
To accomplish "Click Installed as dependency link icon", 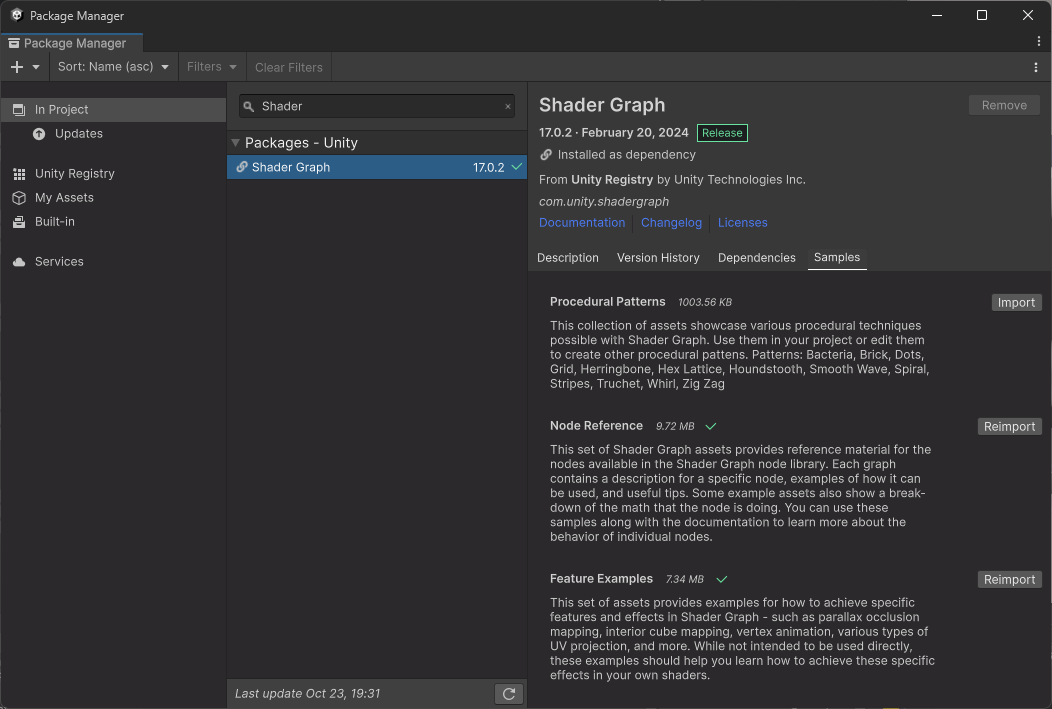I will pyautogui.click(x=546, y=155).
